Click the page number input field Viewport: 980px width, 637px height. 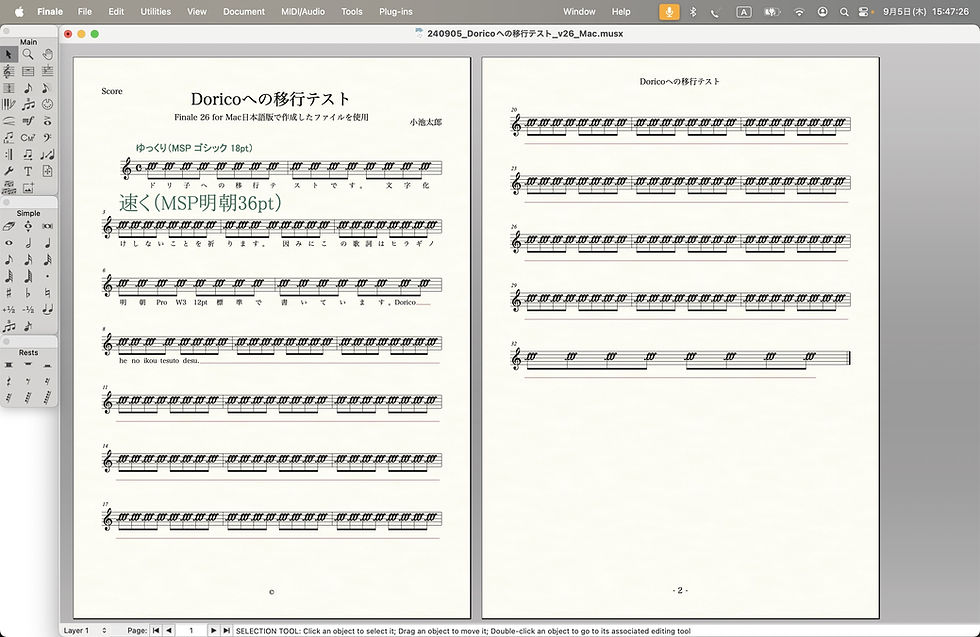(x=191, y=630)
